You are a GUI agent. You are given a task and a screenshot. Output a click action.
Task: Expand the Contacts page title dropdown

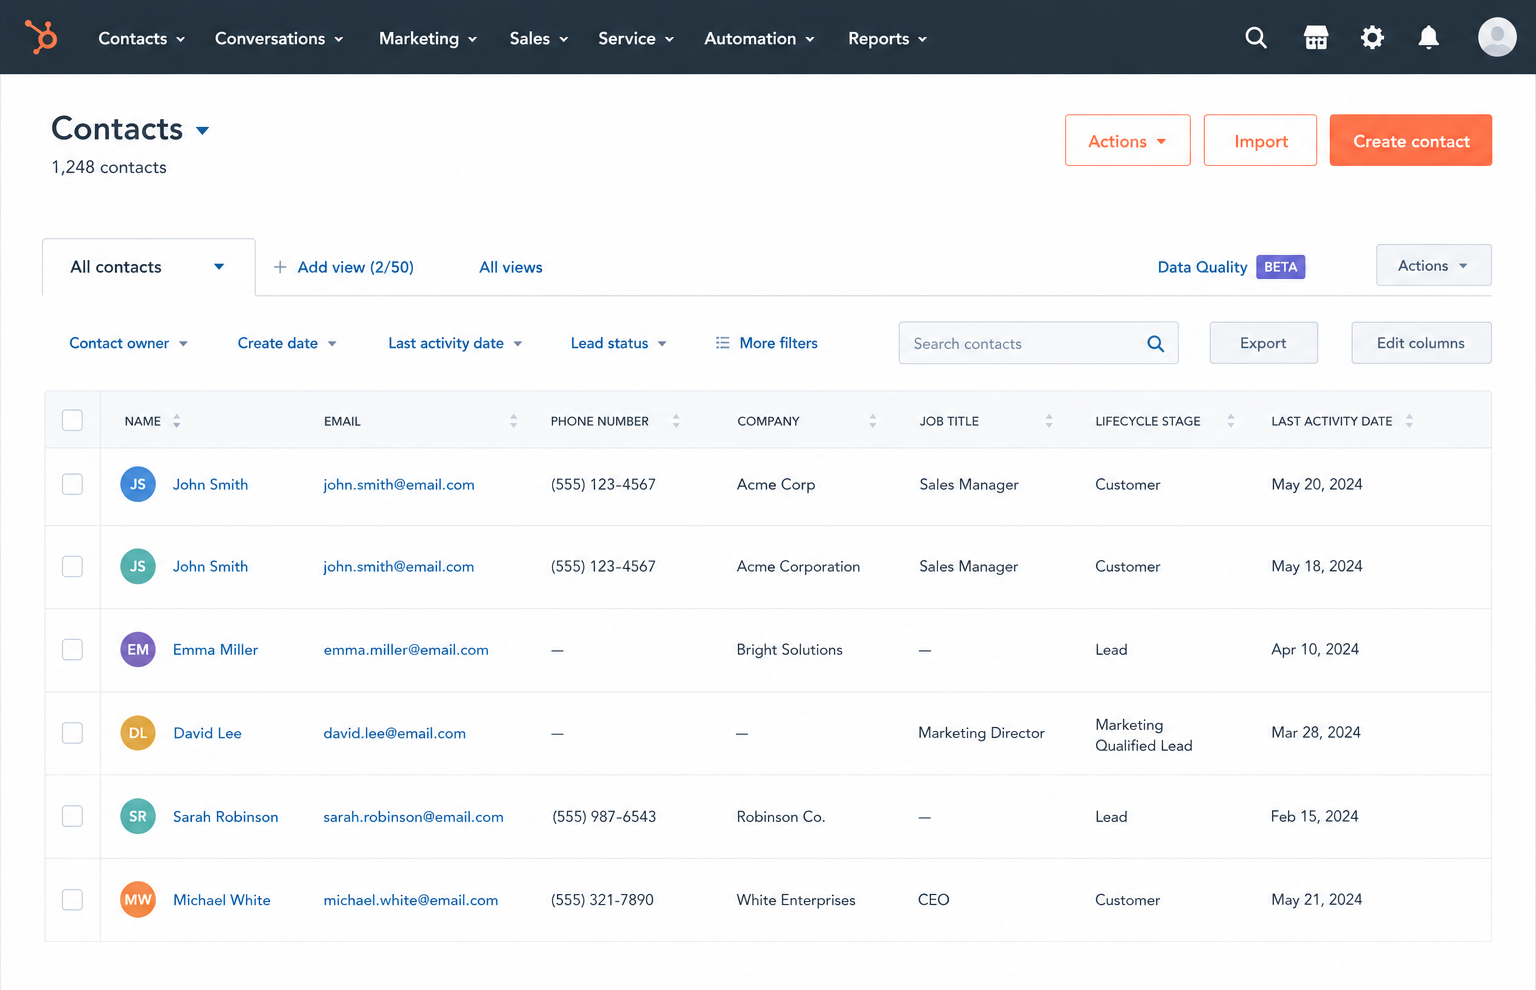202,131
